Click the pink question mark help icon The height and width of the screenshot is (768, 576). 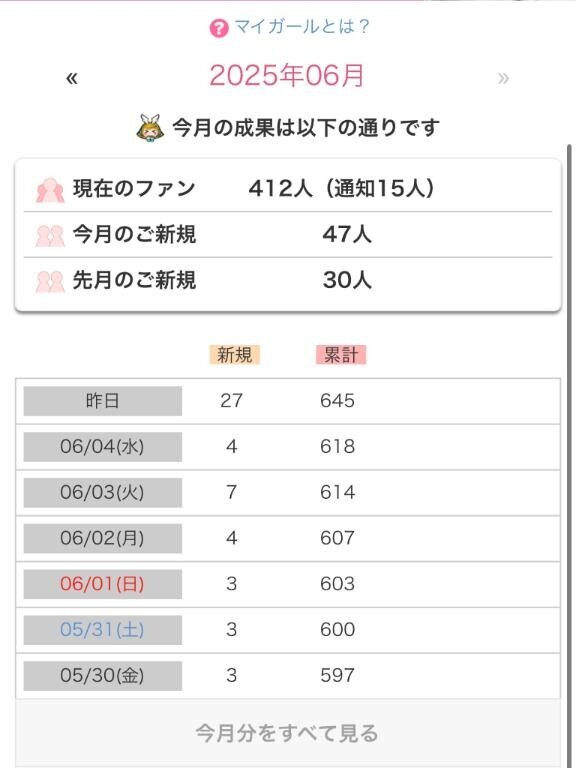(x=219, y=28)
